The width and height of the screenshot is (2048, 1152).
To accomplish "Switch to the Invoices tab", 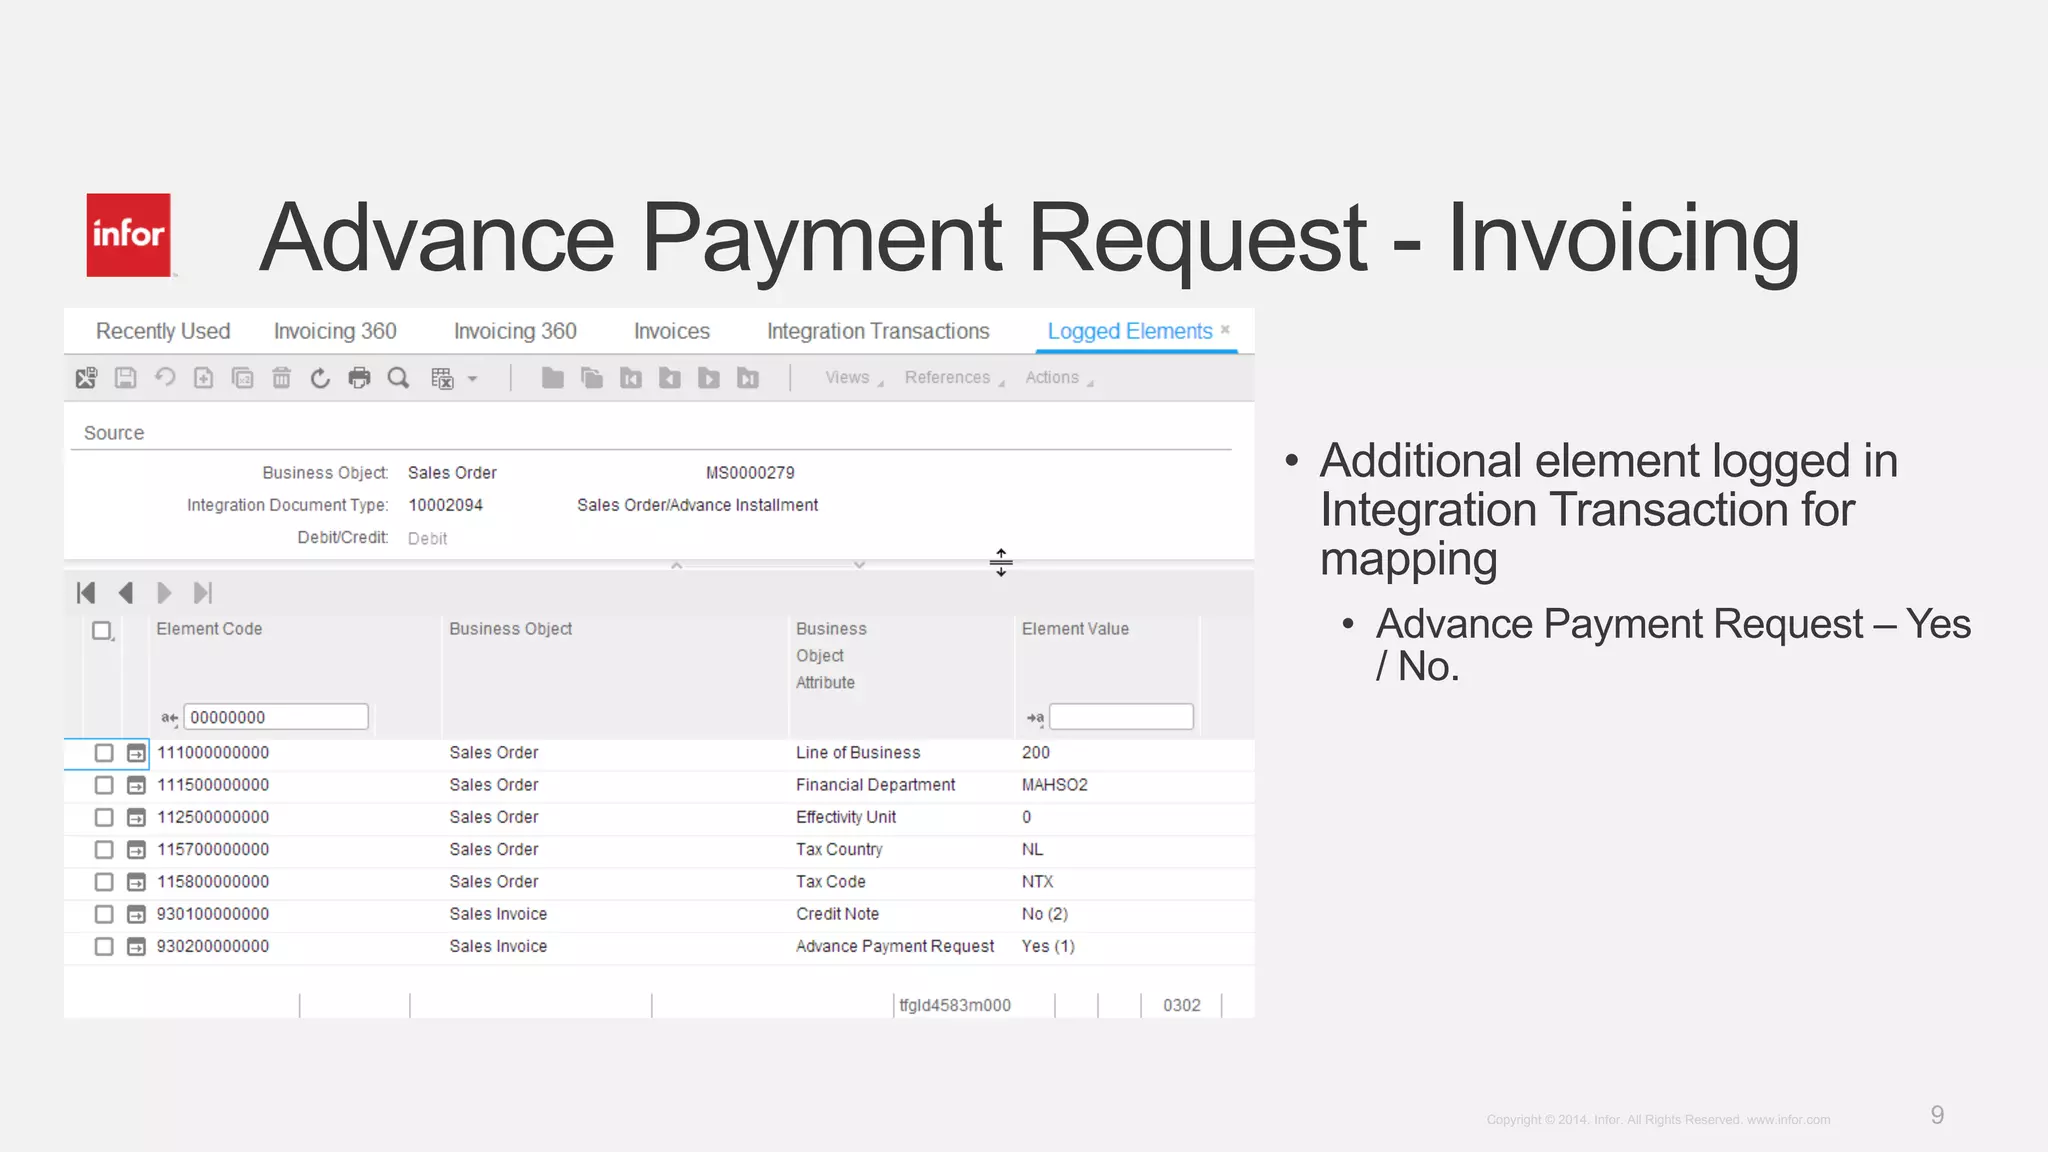I will [672, 331].
